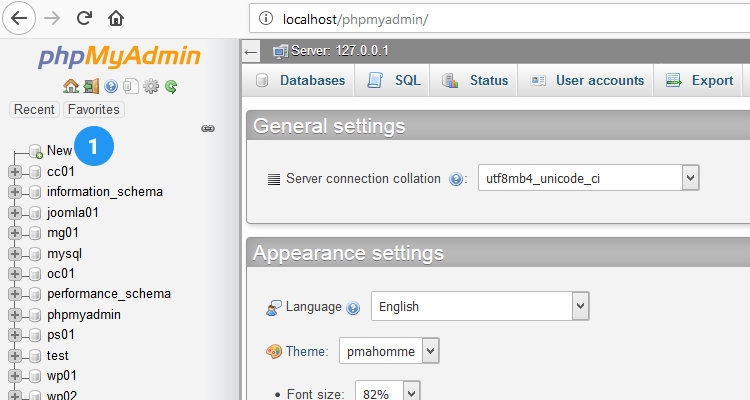This screenshot has height=400, width=750.
Task: Click the phpMyAdmin logo
Action: coord(119,56)
